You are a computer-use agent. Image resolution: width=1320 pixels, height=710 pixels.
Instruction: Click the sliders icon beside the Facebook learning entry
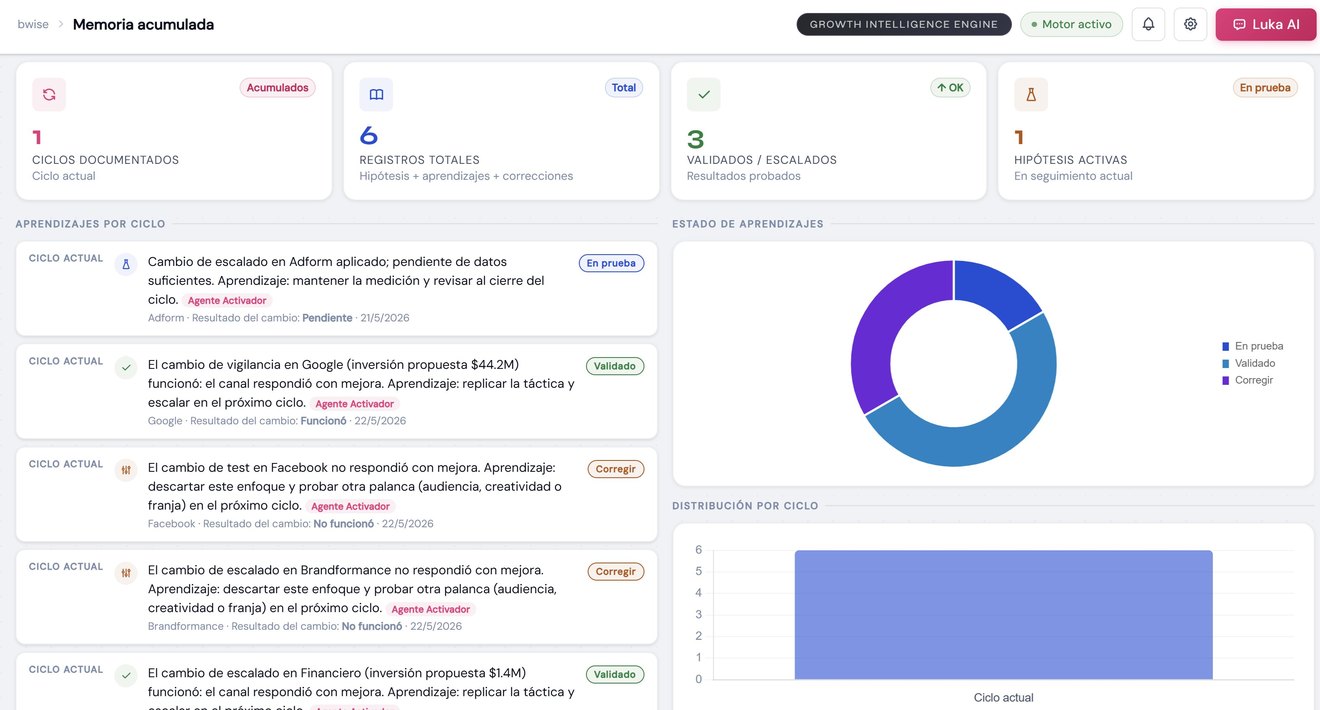pyautogui.click(x=126, y=470)
